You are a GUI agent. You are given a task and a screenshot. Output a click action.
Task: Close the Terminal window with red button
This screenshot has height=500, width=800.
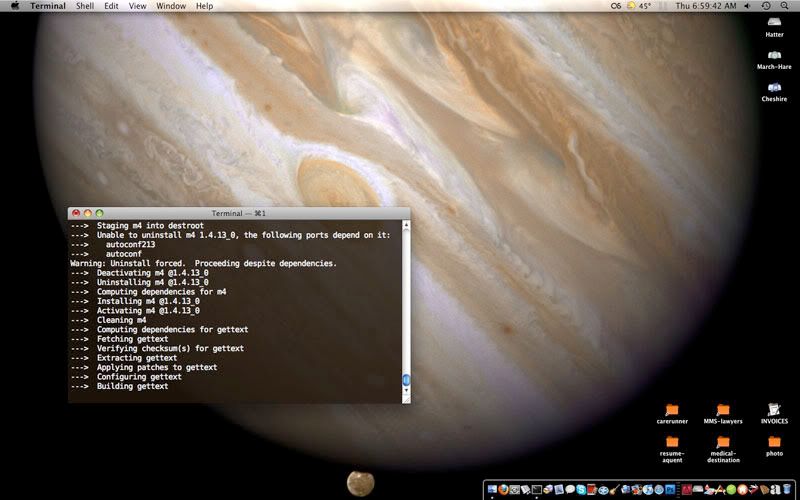pos(76,213)
